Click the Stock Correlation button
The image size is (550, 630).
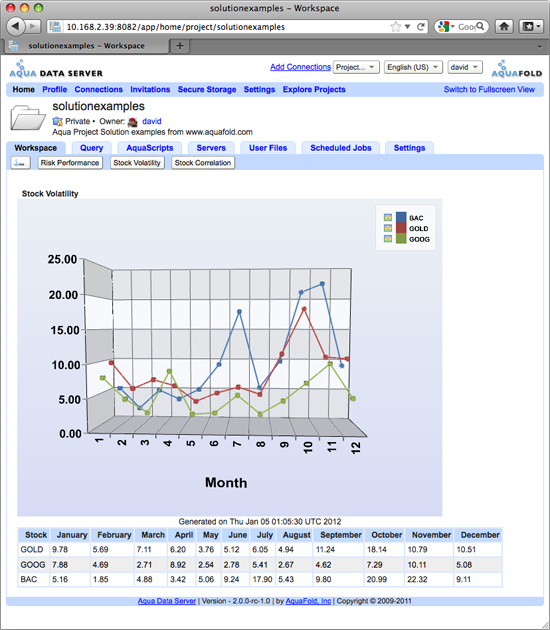[x=203, y=163]
